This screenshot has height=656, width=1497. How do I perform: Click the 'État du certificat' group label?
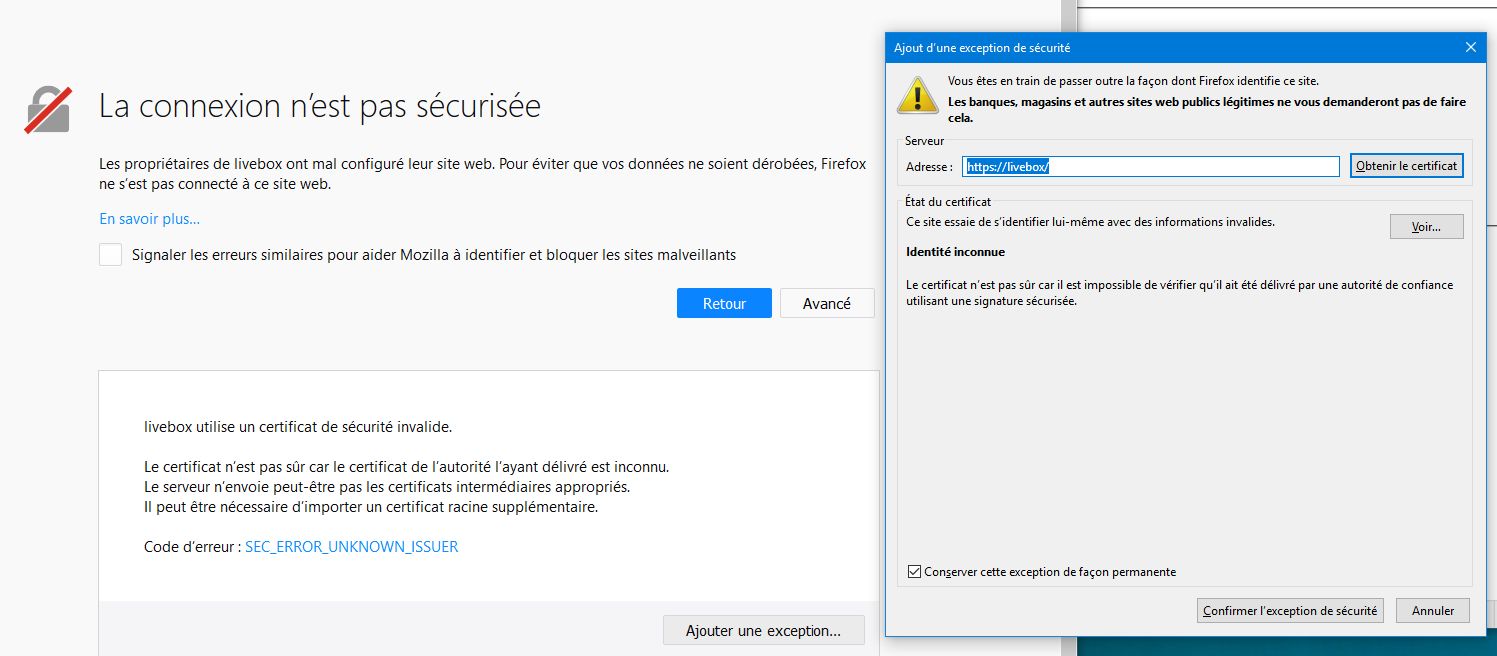tap(947, 202)
